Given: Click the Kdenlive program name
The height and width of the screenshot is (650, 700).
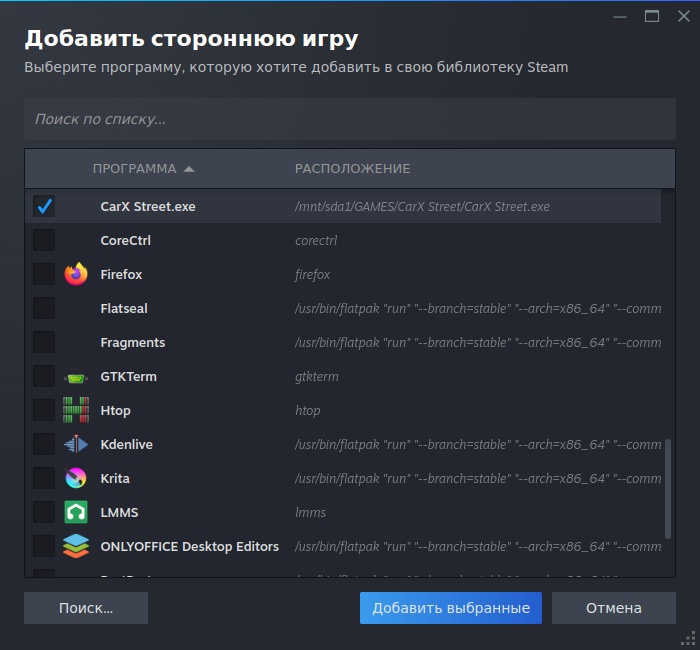Looking at the screenshot, I should 126,444.
